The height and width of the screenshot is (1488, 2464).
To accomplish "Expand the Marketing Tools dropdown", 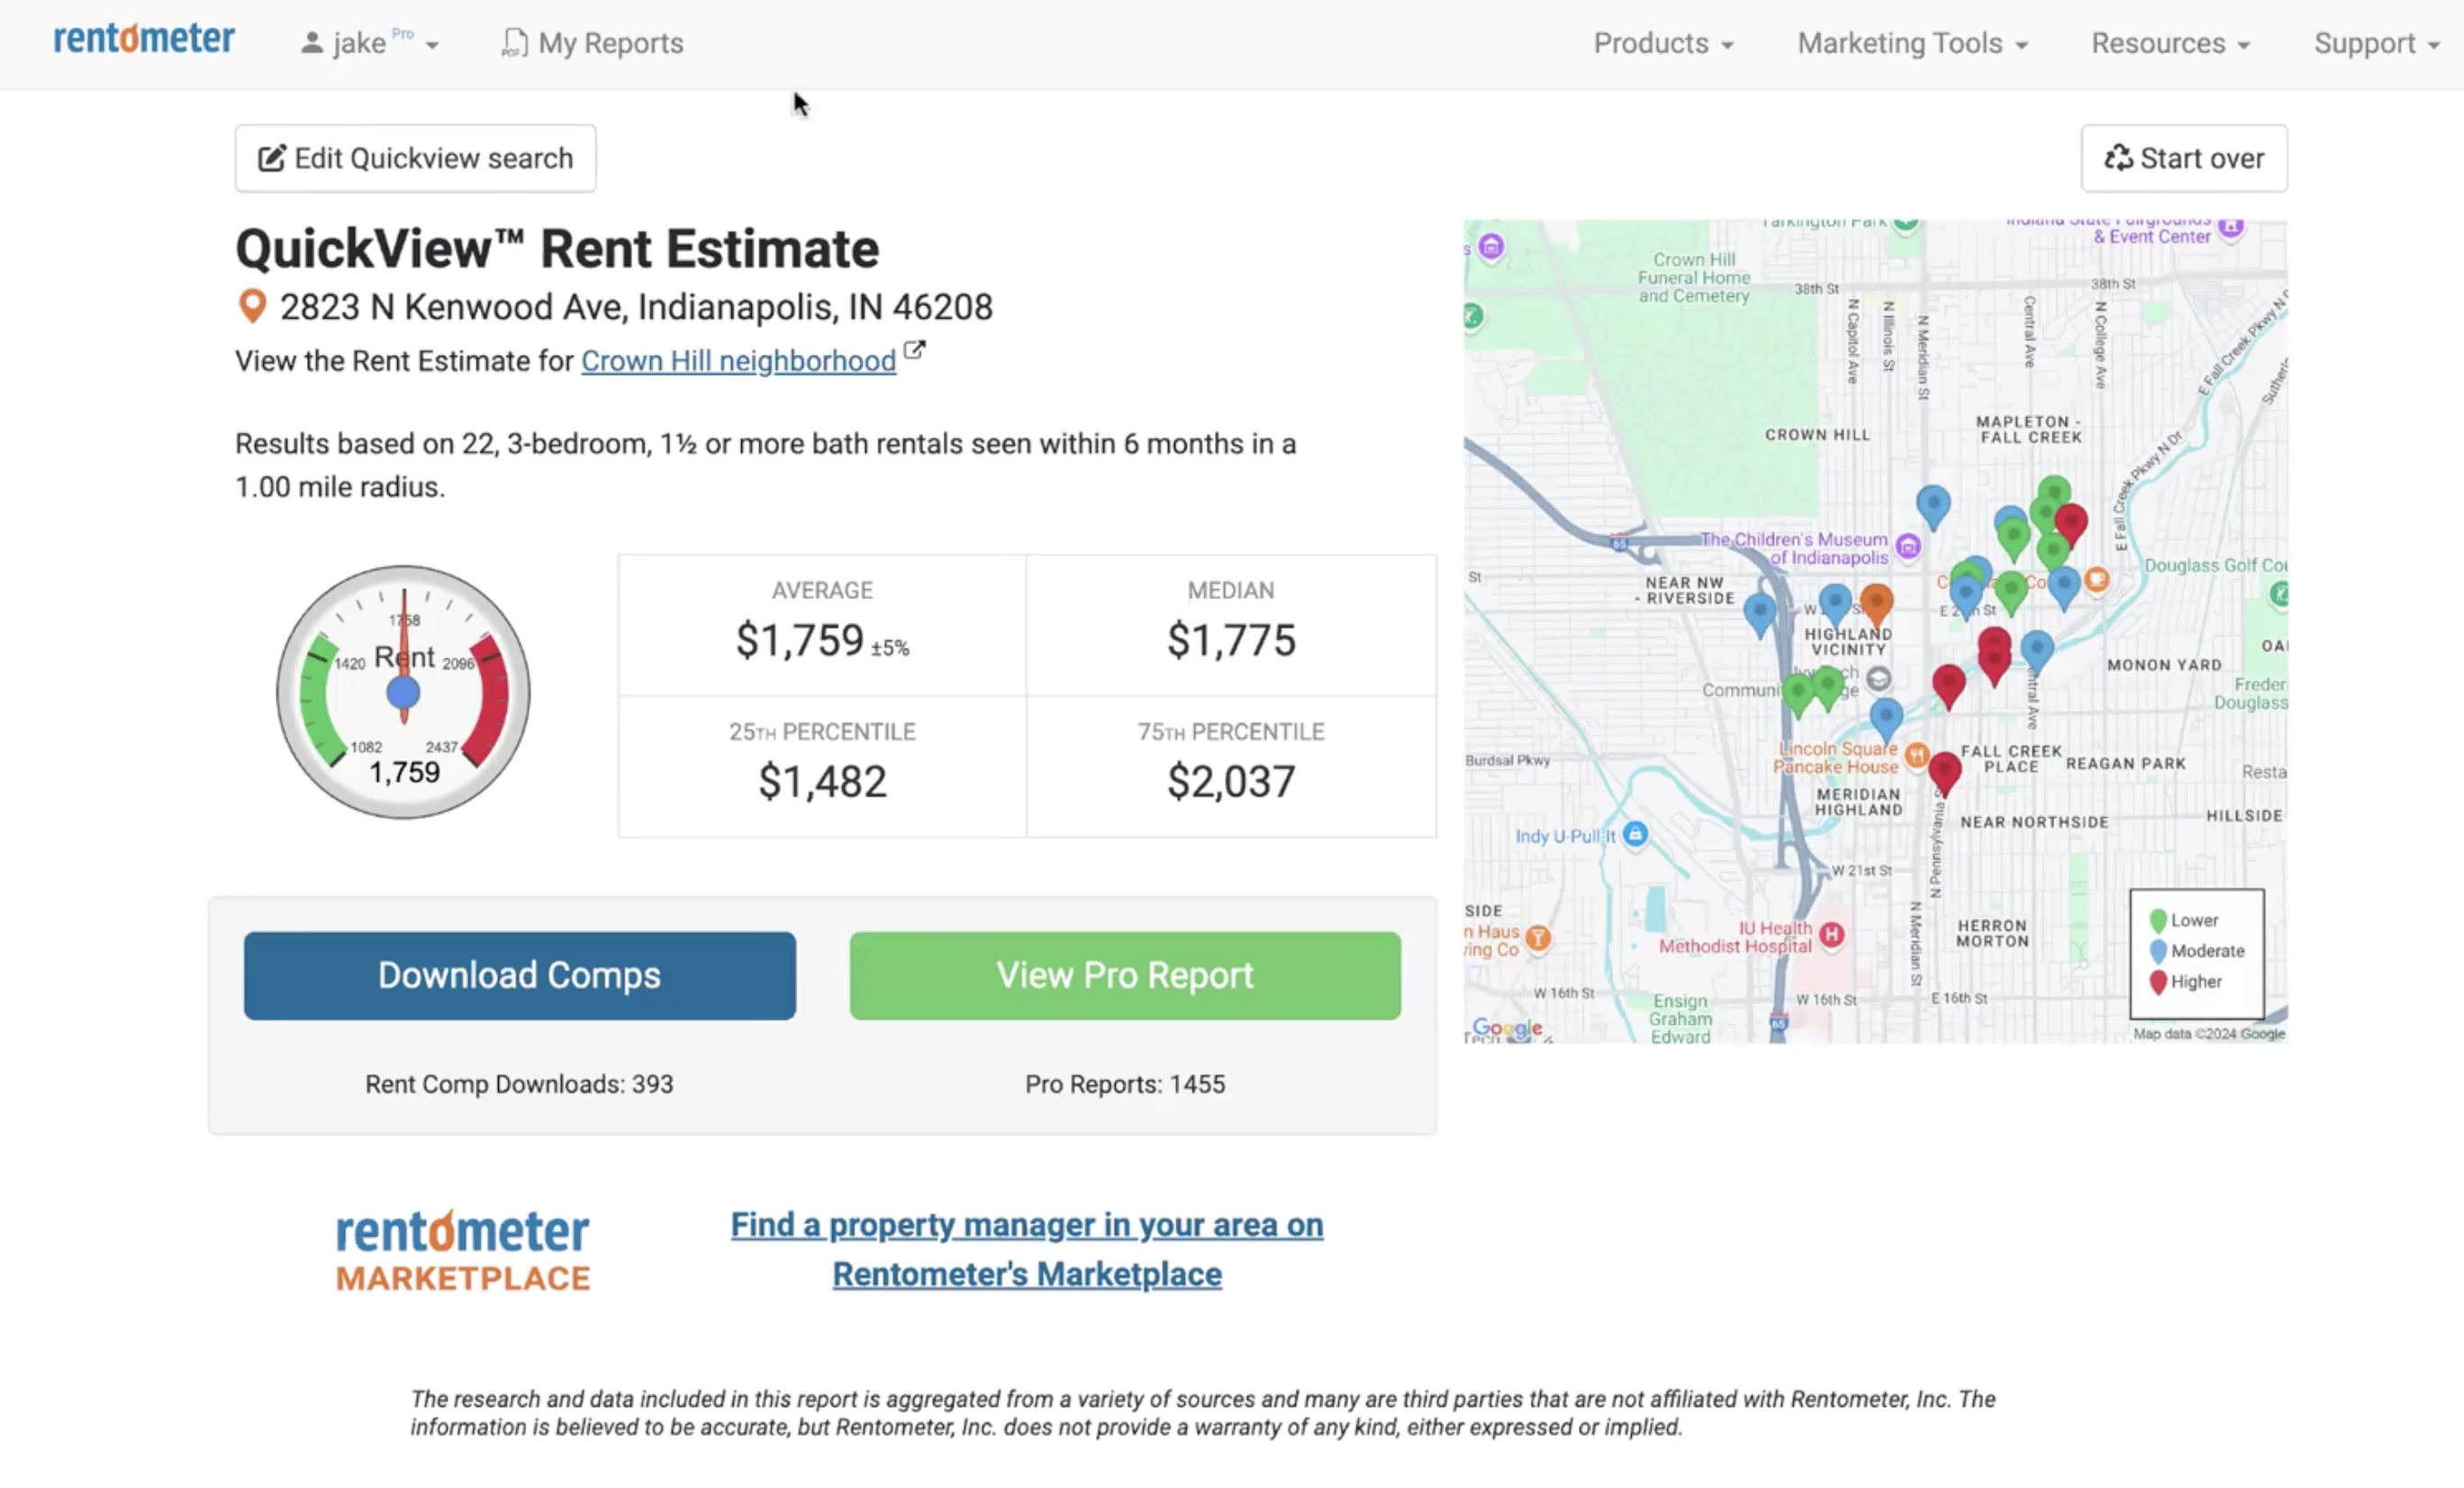I will 1912,43.
